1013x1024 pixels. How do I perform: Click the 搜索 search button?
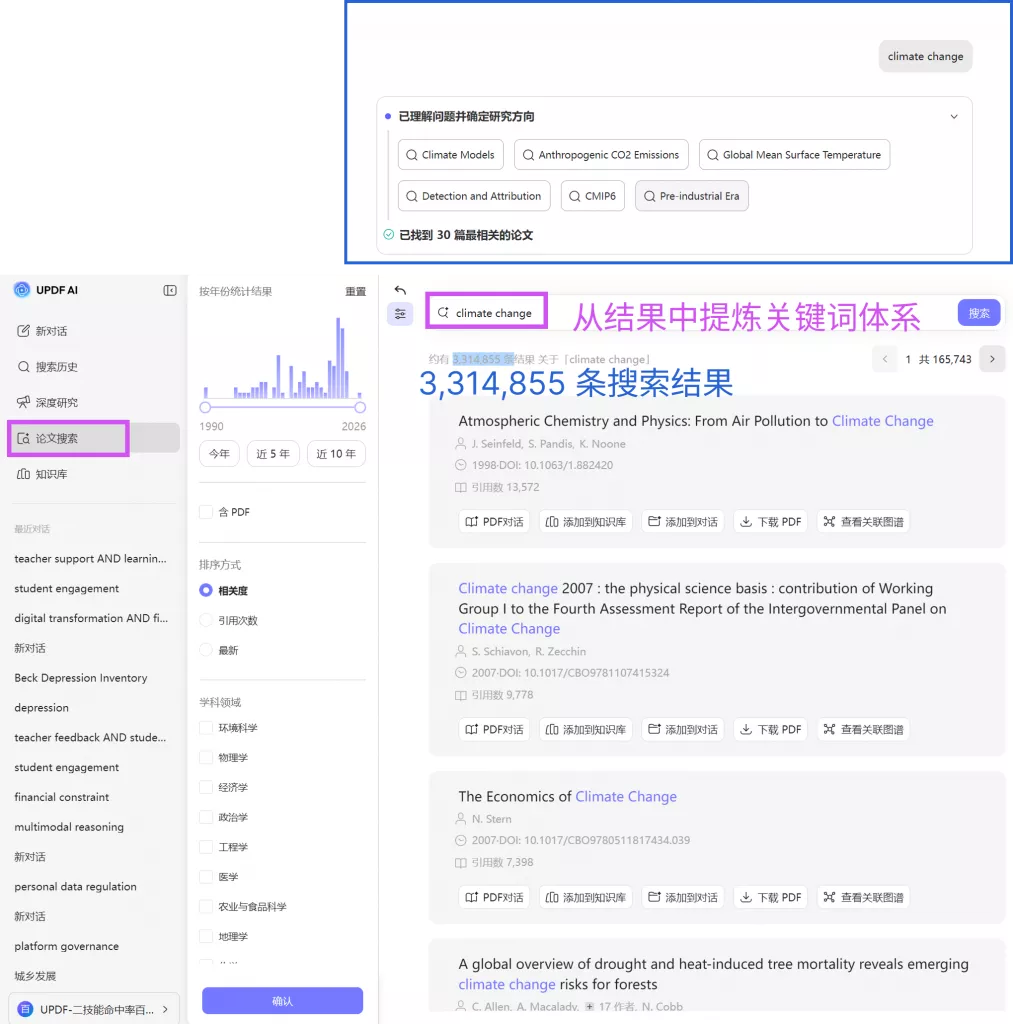[978, 312]
